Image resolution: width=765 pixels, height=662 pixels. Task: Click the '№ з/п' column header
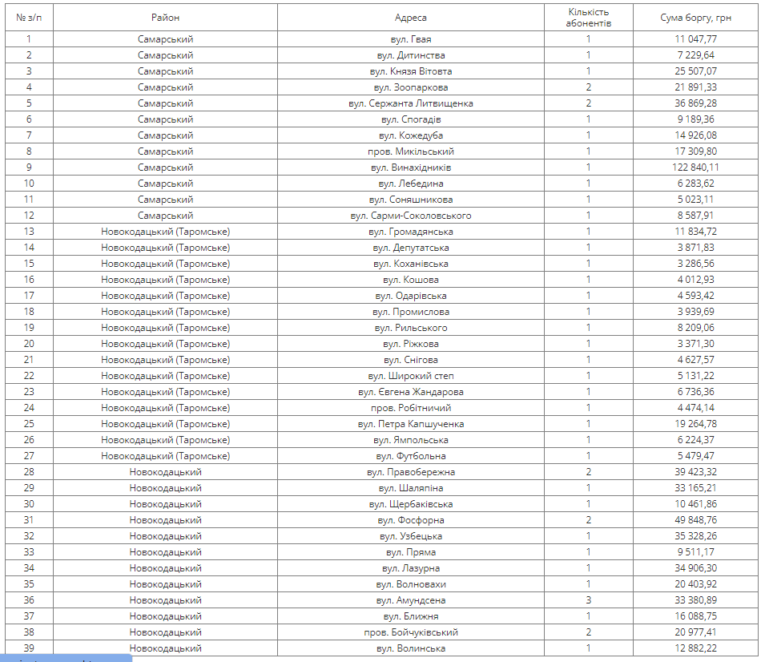click(29, 18)
